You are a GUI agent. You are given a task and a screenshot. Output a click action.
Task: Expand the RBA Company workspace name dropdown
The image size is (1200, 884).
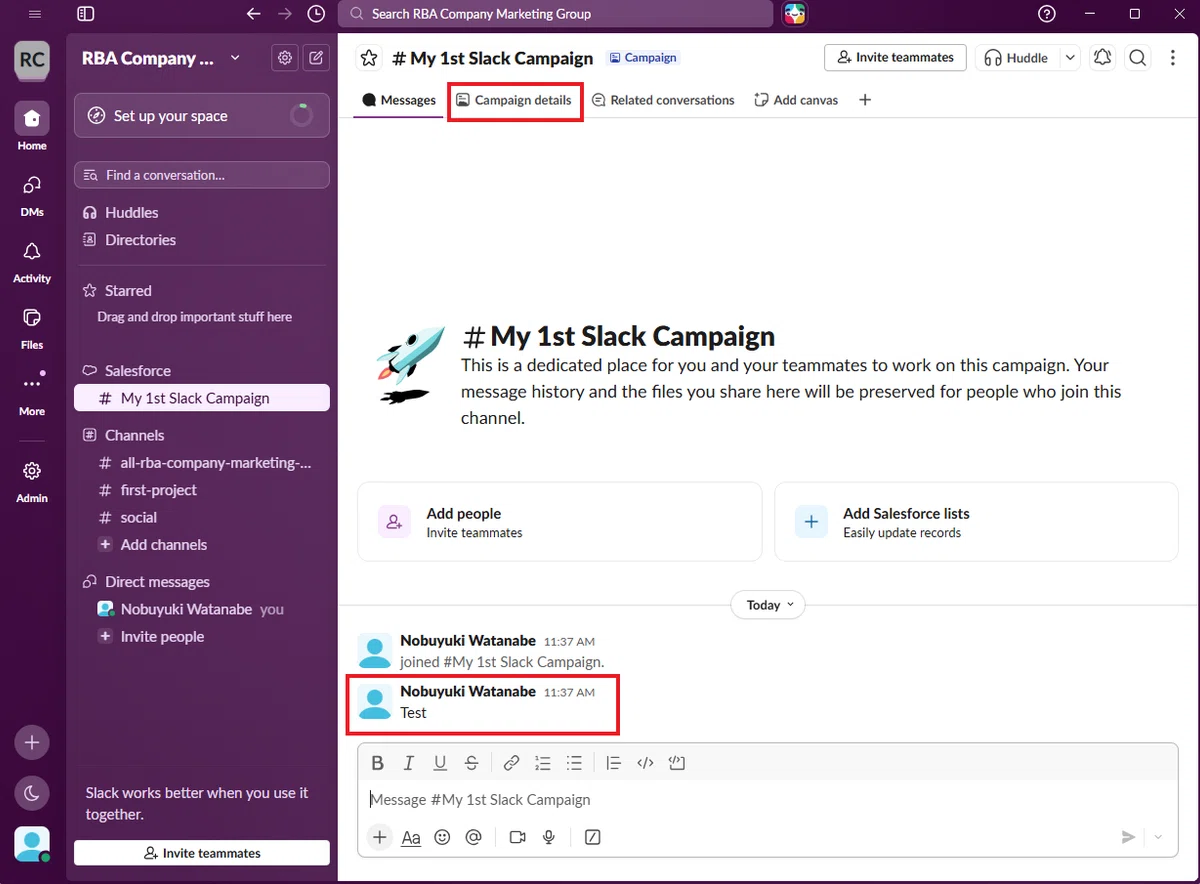click(x=160, y=58)
